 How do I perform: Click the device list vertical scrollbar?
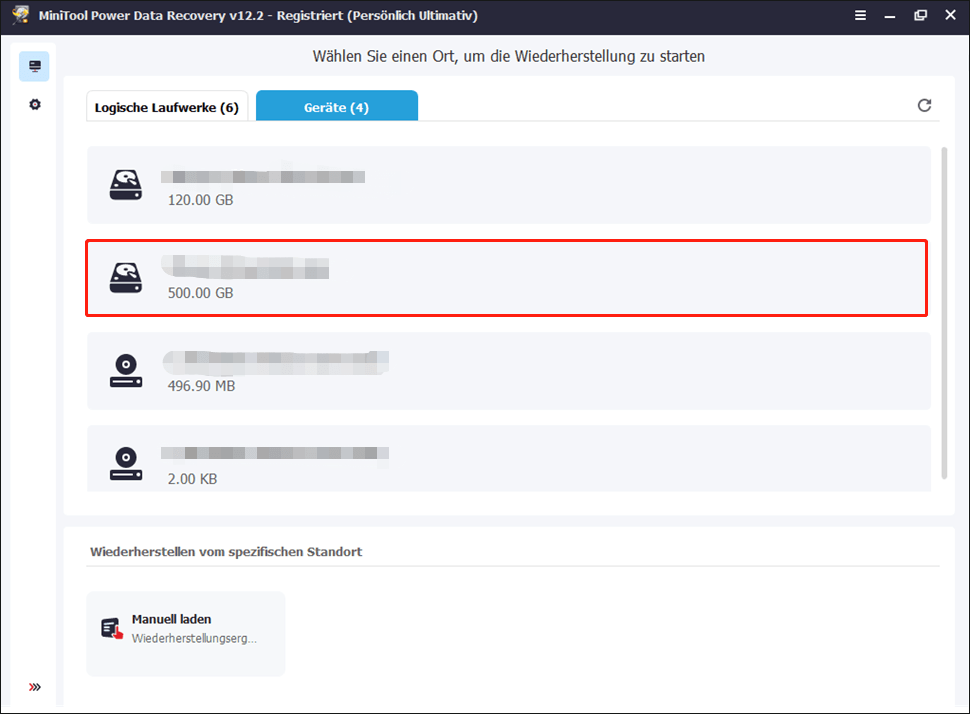coord(945,310)
